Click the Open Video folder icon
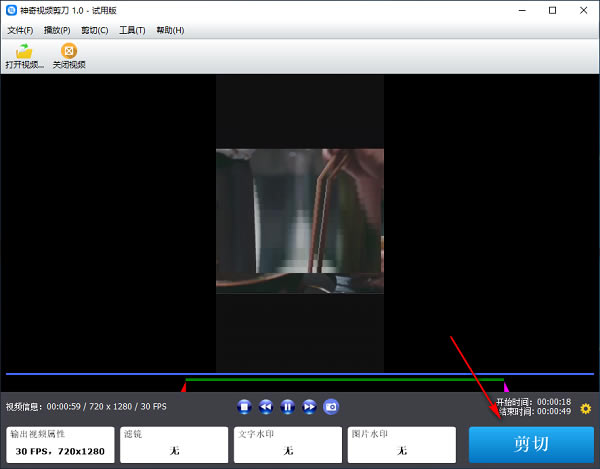This screenshot has height=469, width=600. [24, 51]
